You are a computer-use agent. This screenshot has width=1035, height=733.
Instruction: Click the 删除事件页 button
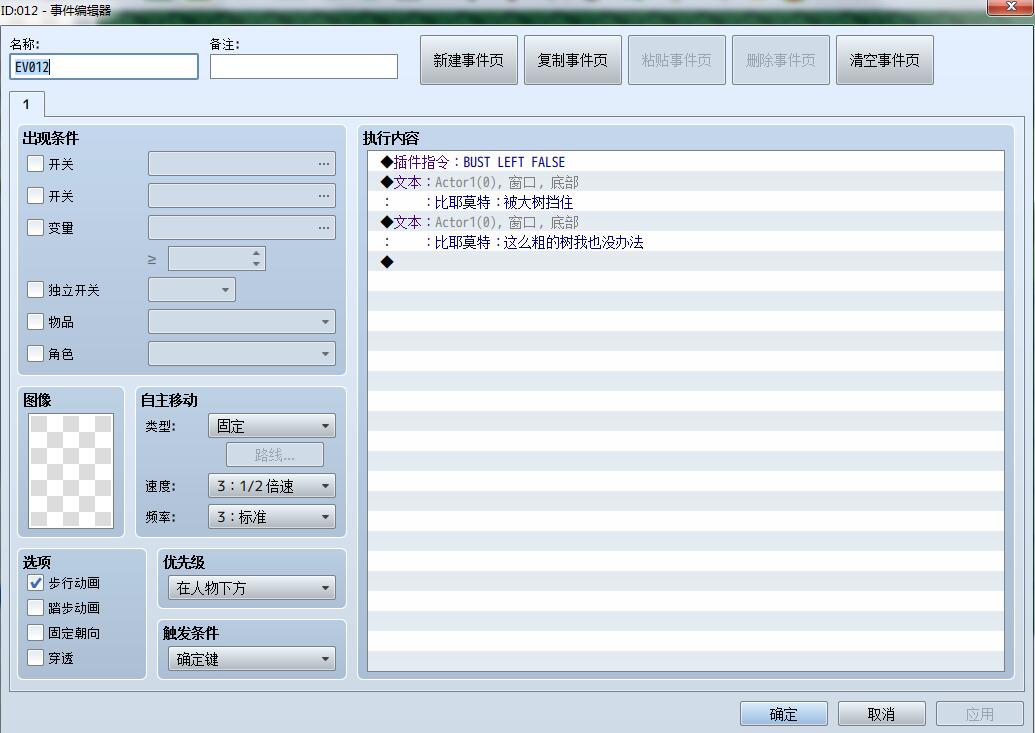(781, 60)
